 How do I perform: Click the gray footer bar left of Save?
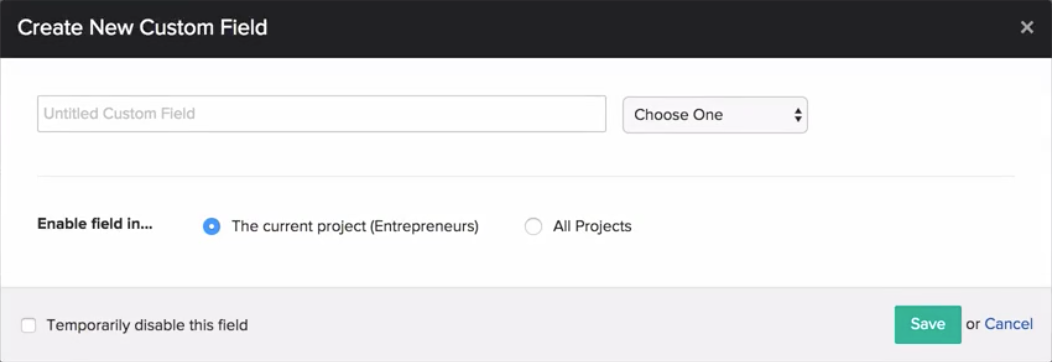(570, 325)
